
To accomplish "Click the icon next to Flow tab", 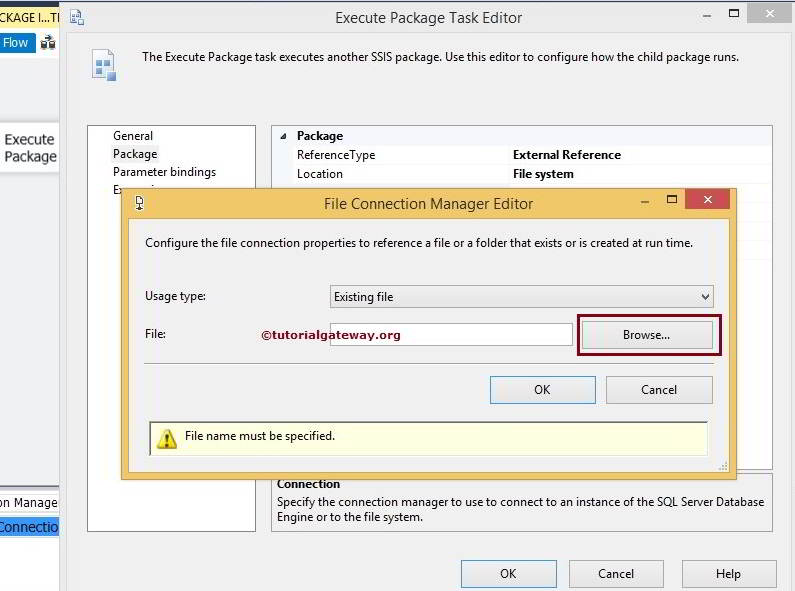I will (48, 43).
